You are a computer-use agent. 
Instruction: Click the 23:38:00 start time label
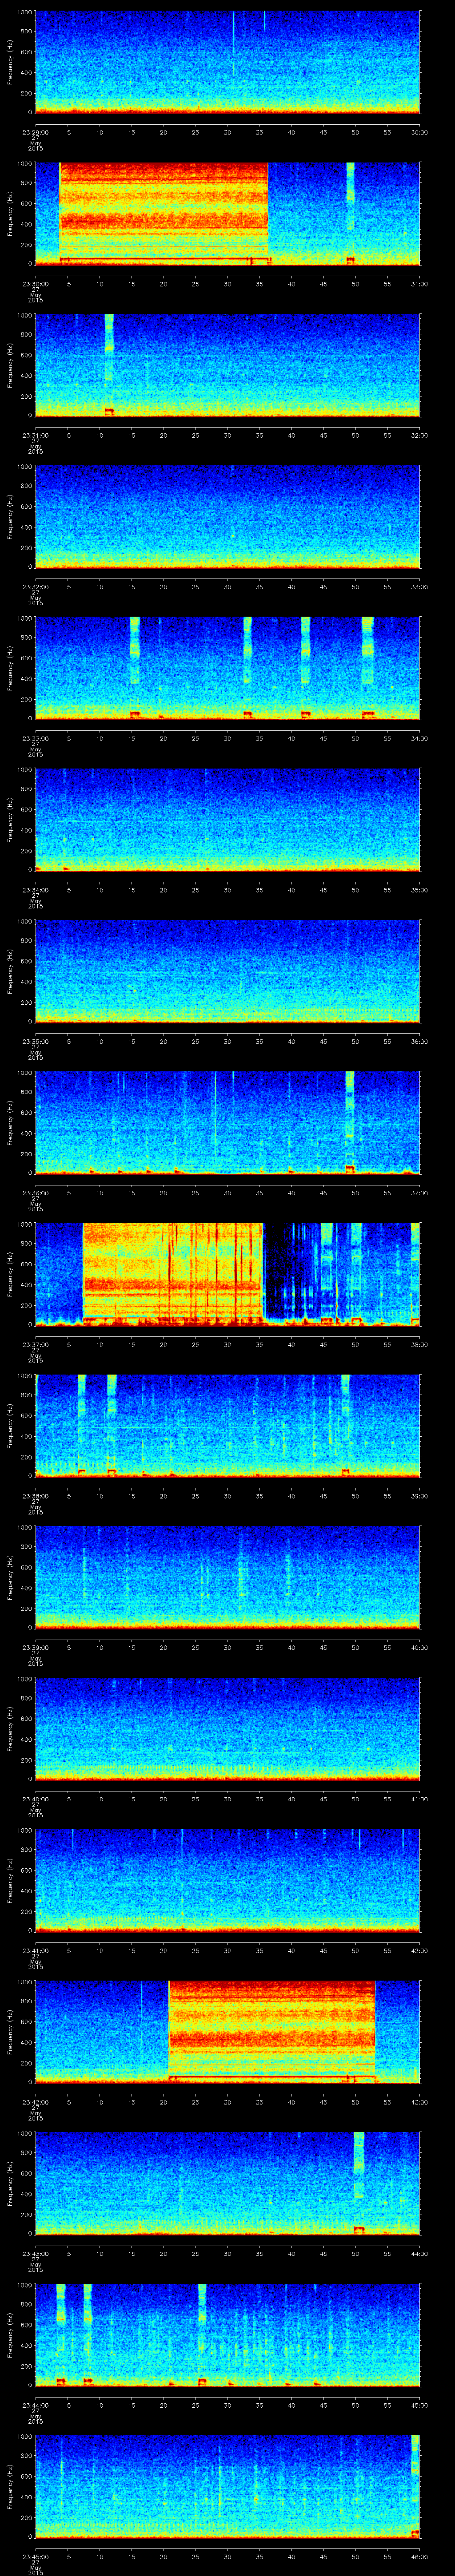[35, 1496]
